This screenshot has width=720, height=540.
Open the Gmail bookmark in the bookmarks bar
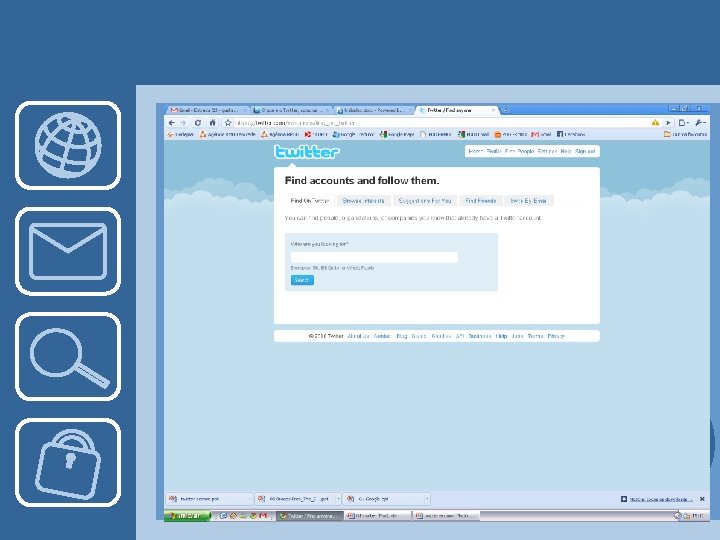click(541, 134)
